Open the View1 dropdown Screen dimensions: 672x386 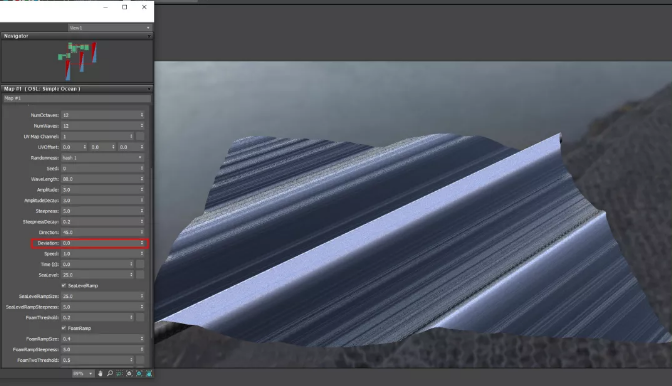coord(110,28)
